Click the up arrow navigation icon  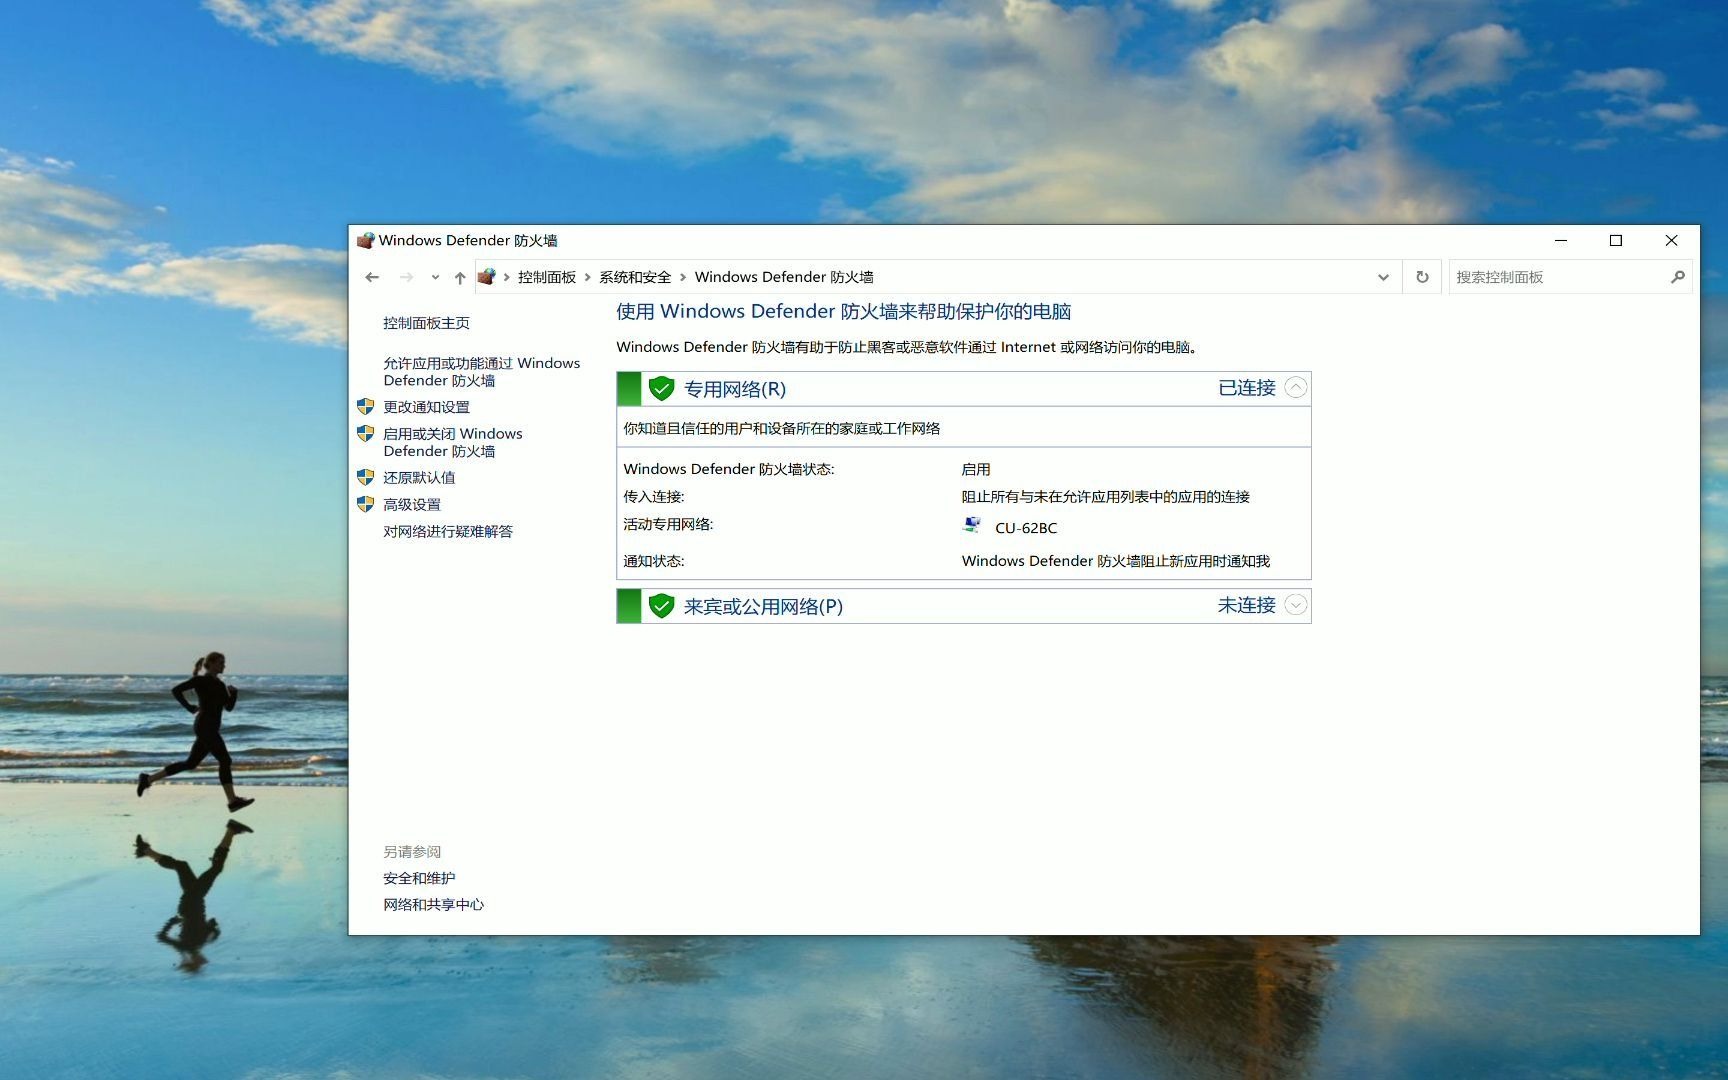tap(459, 276)
